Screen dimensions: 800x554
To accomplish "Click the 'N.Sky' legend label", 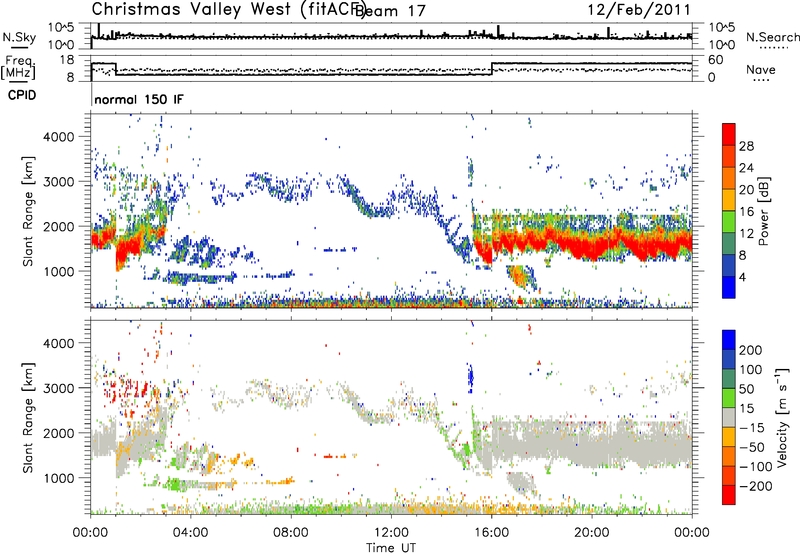I will [x=19, y=37].
